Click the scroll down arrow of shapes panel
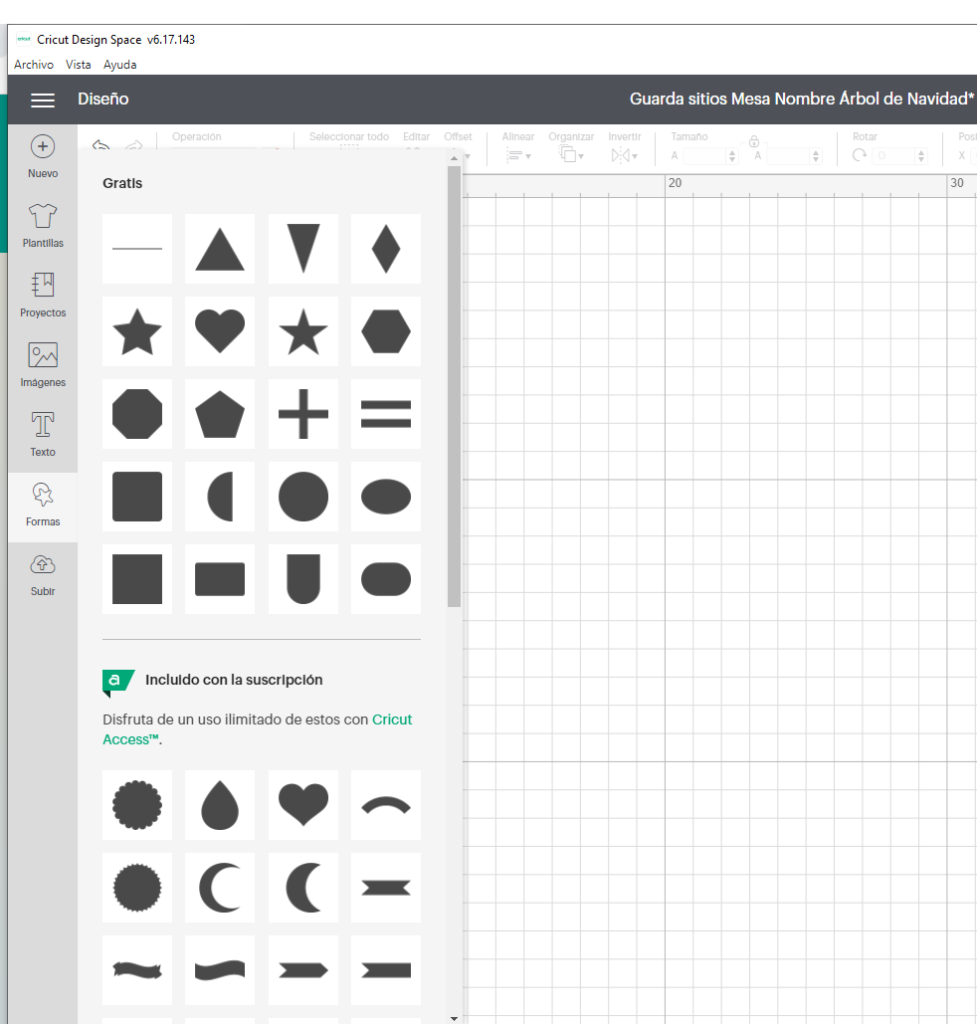Image resolution: width=977 pixels, height=1024 pixels. point(454,1017)
